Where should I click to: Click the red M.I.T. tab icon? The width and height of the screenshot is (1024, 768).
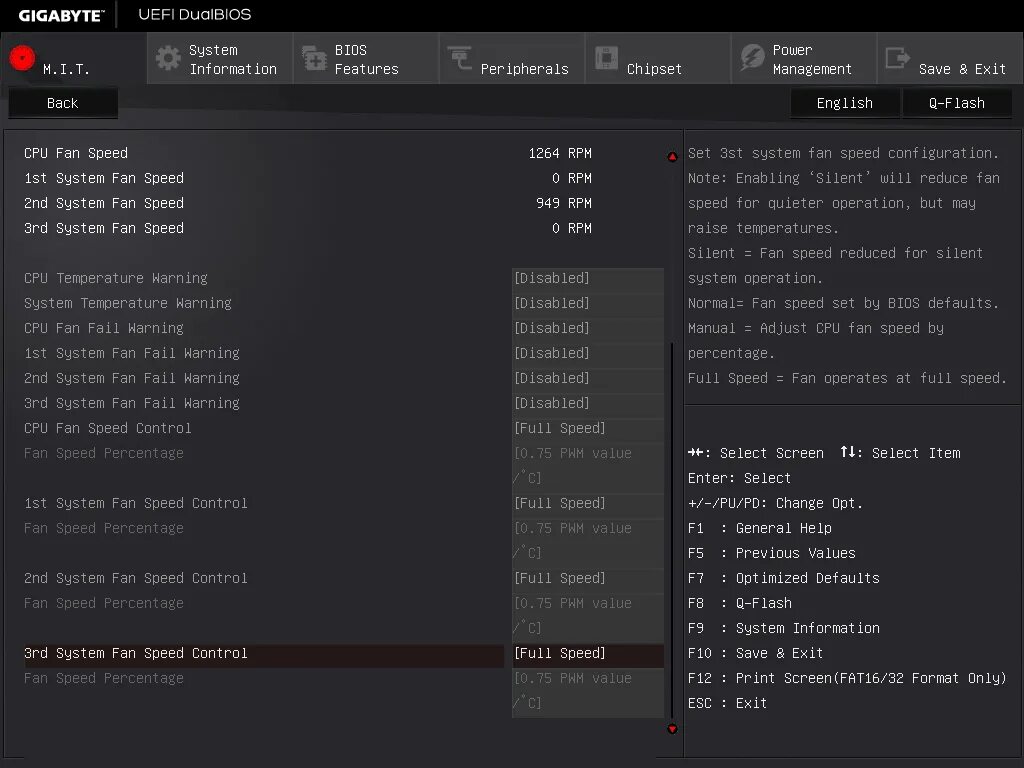point(22,58)
